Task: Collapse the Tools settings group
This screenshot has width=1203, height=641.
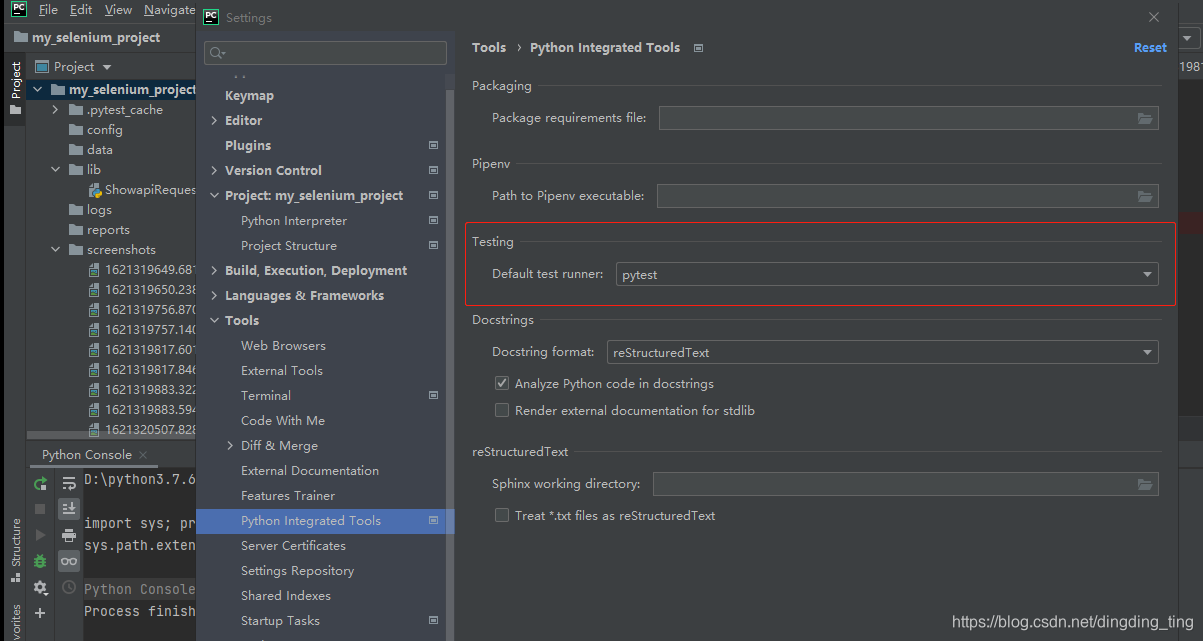Action: 214,320
